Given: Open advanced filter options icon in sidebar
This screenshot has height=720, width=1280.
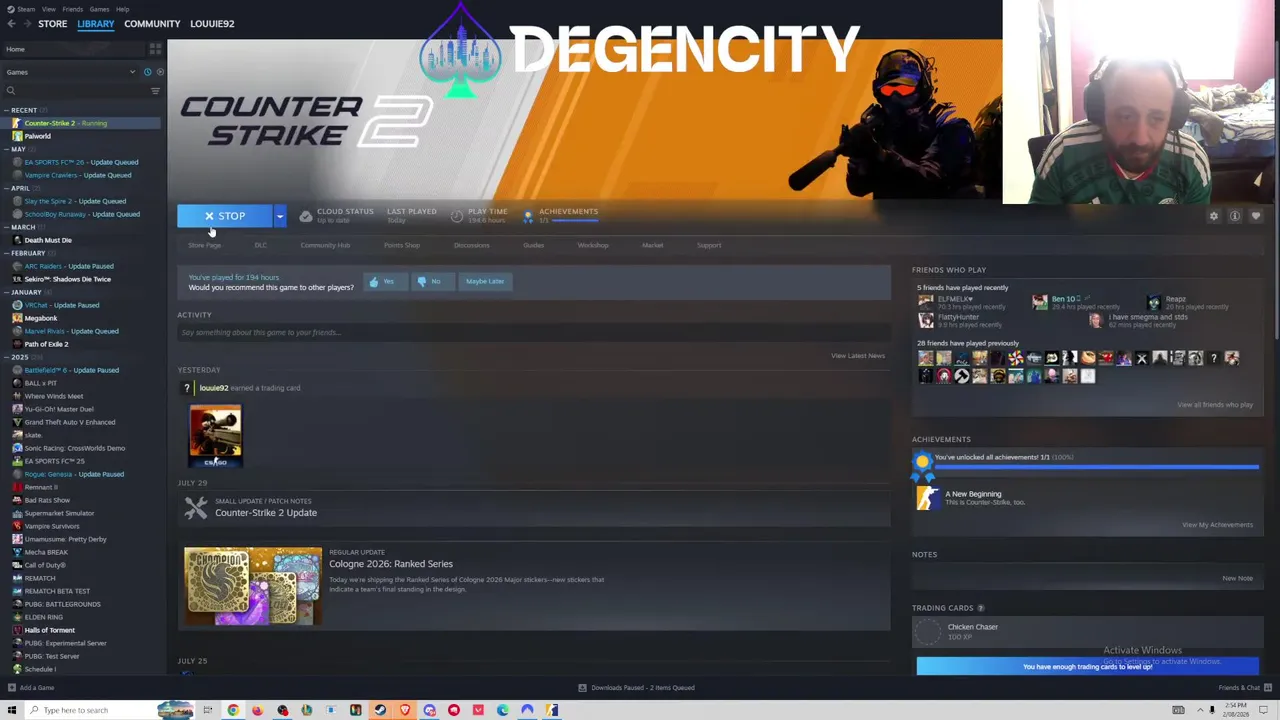Looking at the screenshot, I should coord(155,91).
